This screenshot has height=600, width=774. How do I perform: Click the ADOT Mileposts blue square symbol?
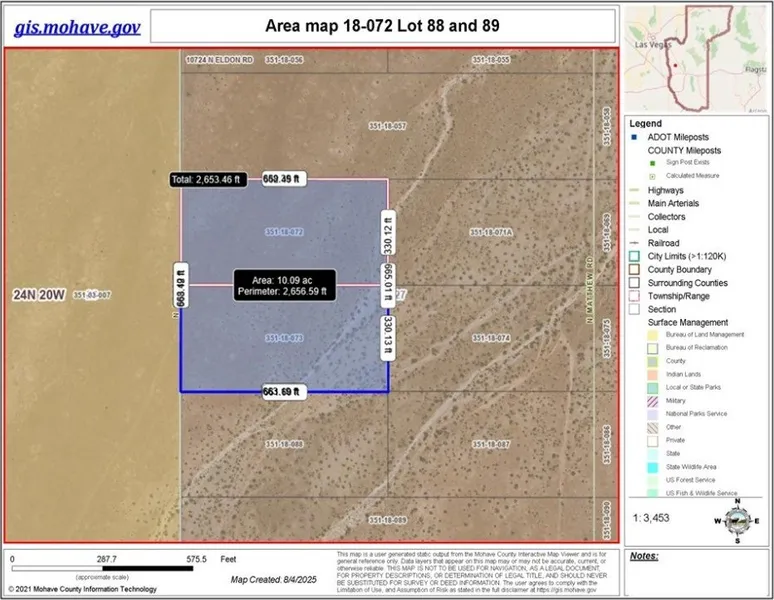coord(634,137)
